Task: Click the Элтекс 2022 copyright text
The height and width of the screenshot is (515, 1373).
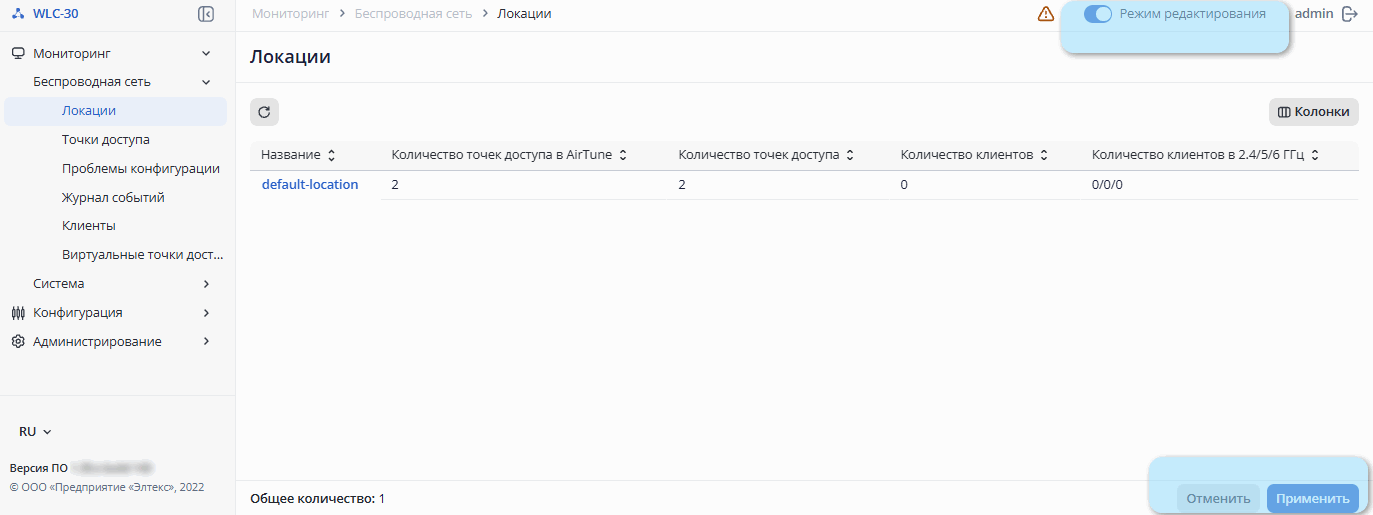Action: coord(107,487)
